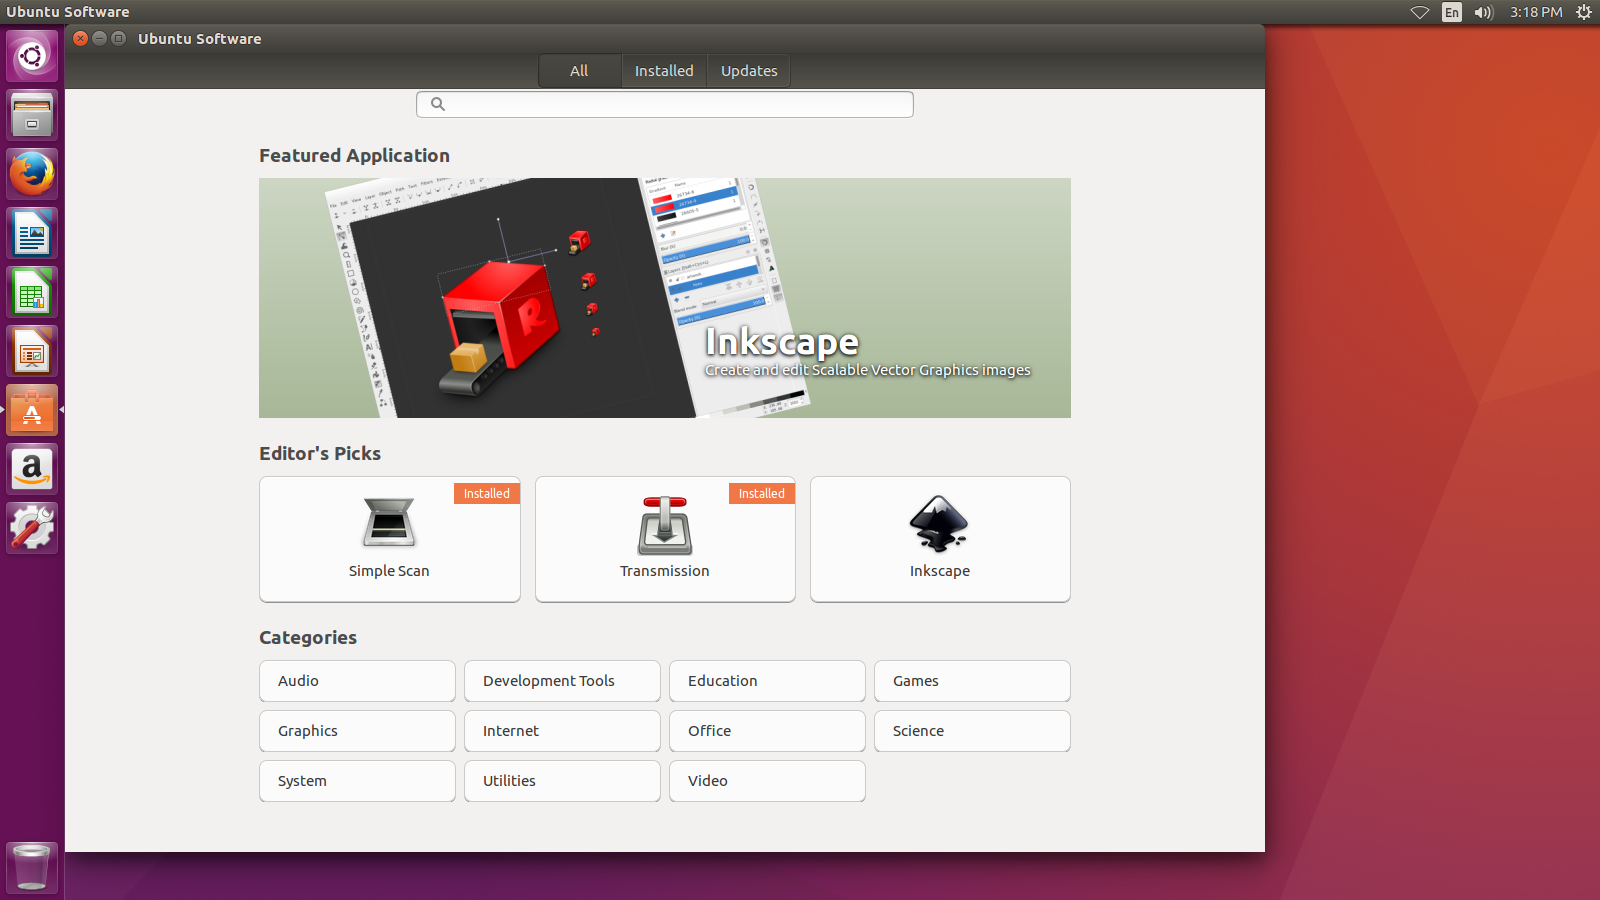Open the featured Inkscape banner
Viewport: 1600px width, 900px height.
(x=665, y=298)
